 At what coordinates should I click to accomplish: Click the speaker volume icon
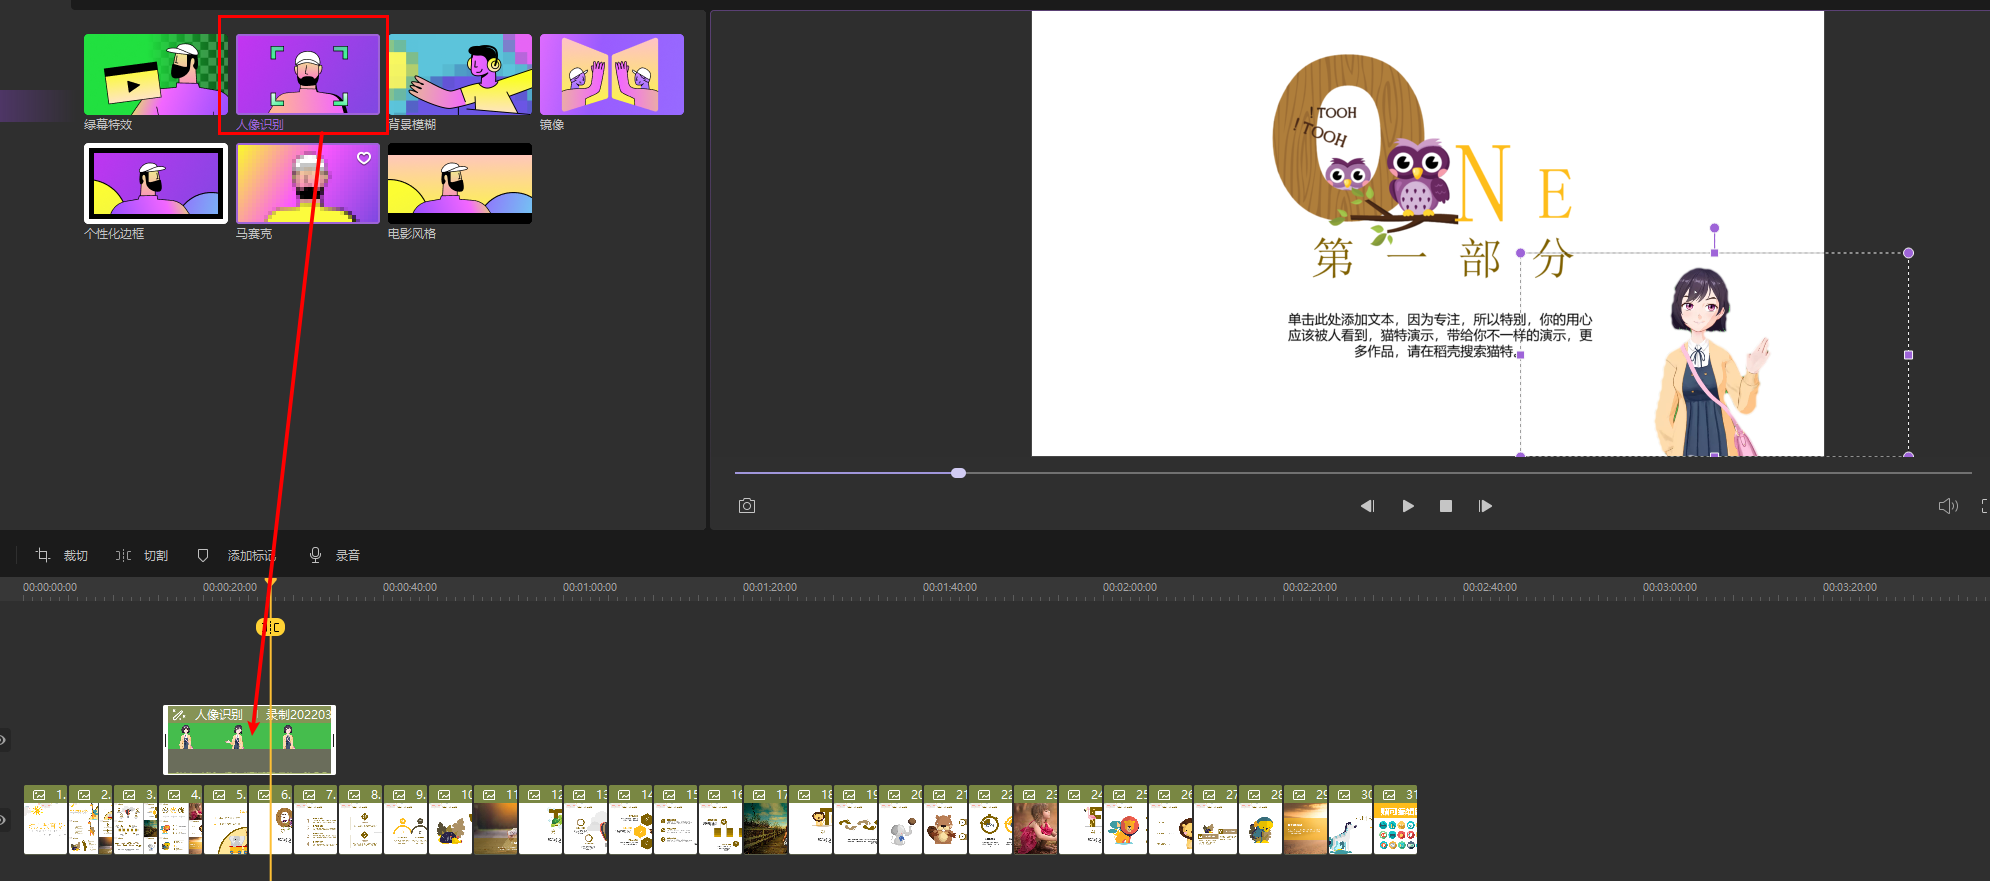click(1947, 506)
